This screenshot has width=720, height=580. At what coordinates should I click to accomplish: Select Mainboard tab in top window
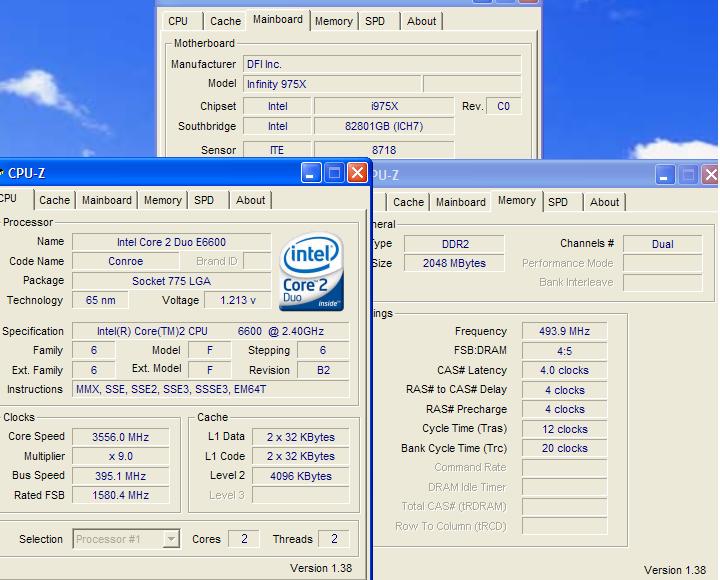pyautogui.click(x=278, y=20)
